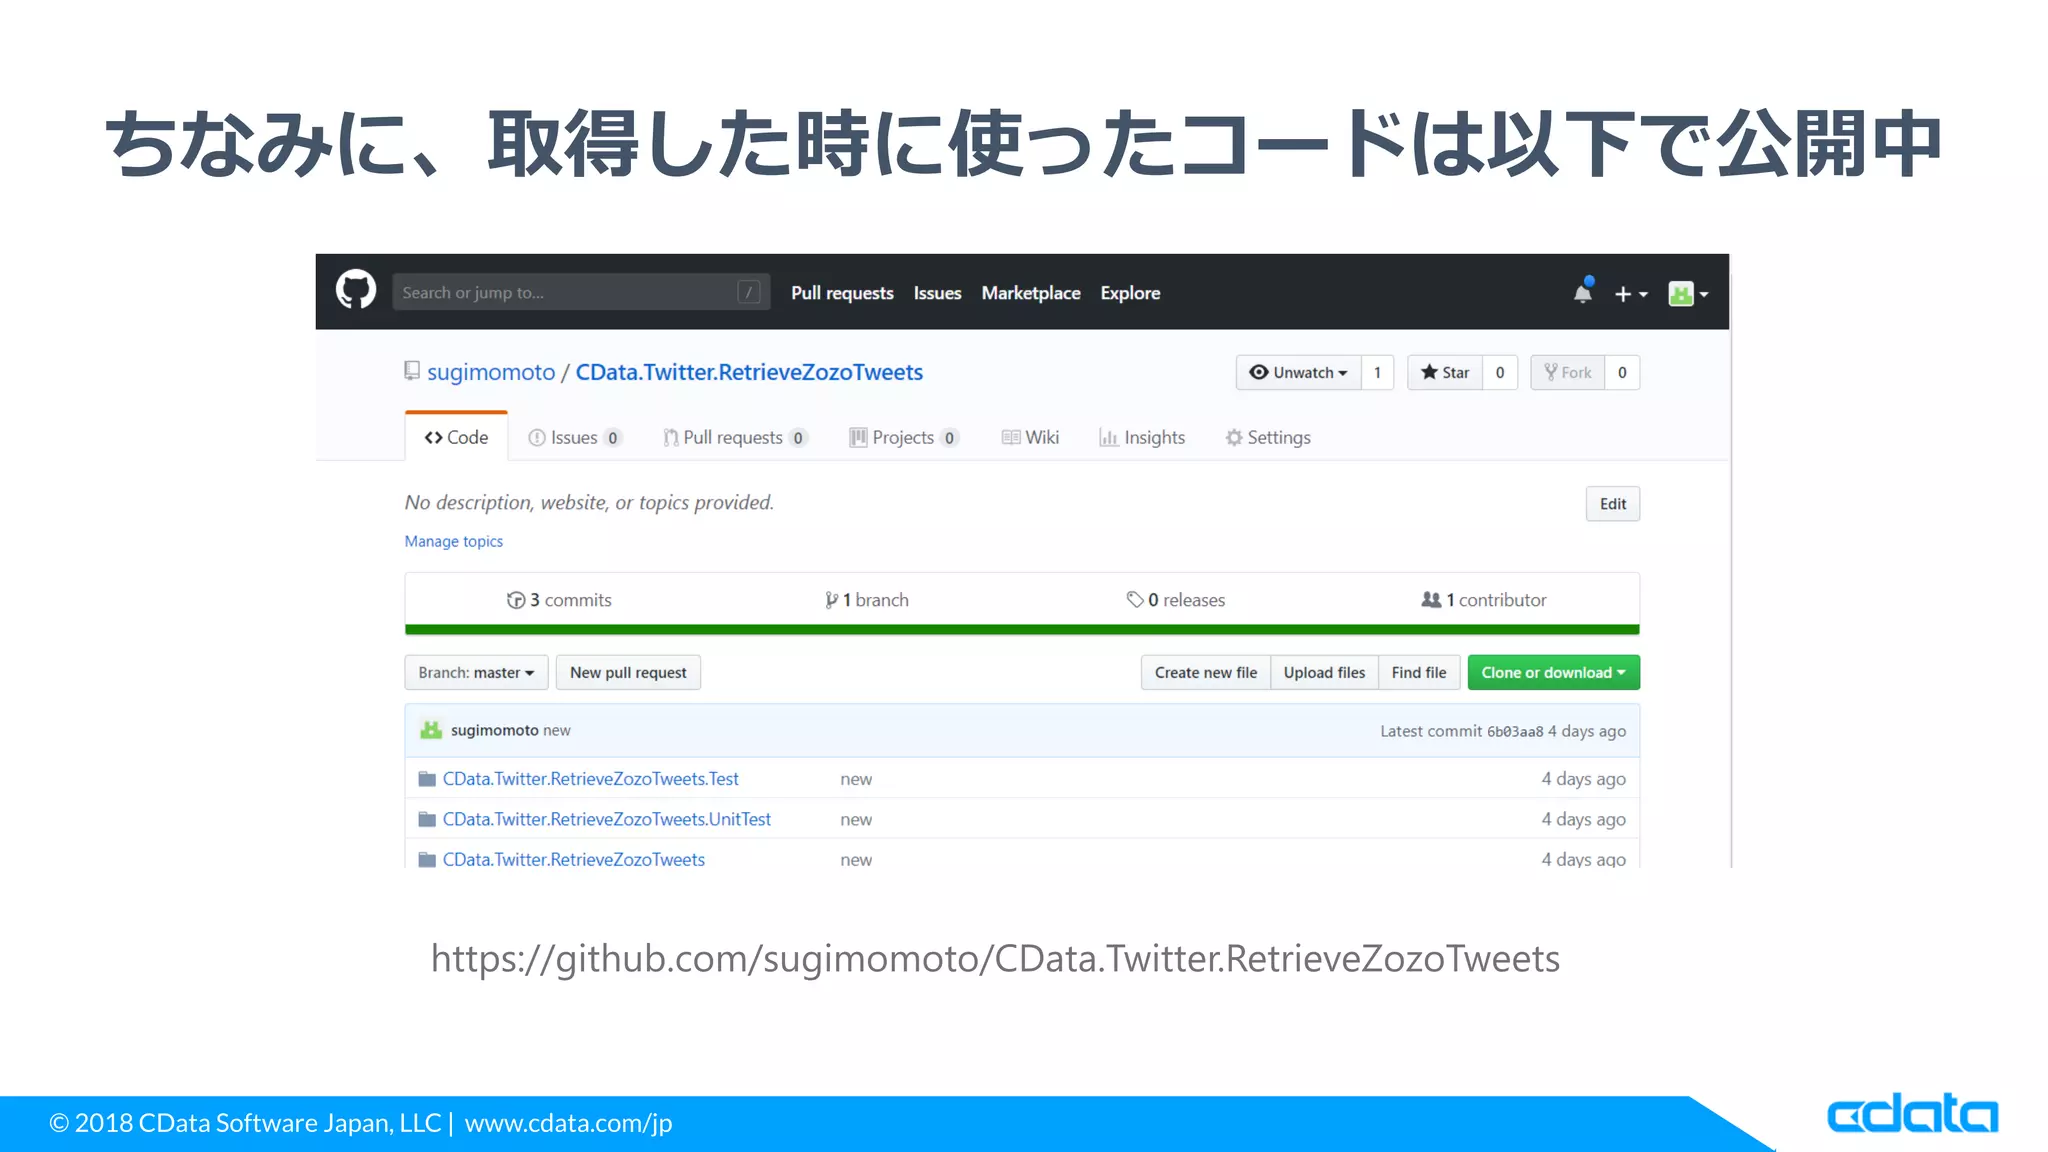View the 1 branch list
Image resolution: width=2048 pixels, height=1152 pixels.
(866, 600)
